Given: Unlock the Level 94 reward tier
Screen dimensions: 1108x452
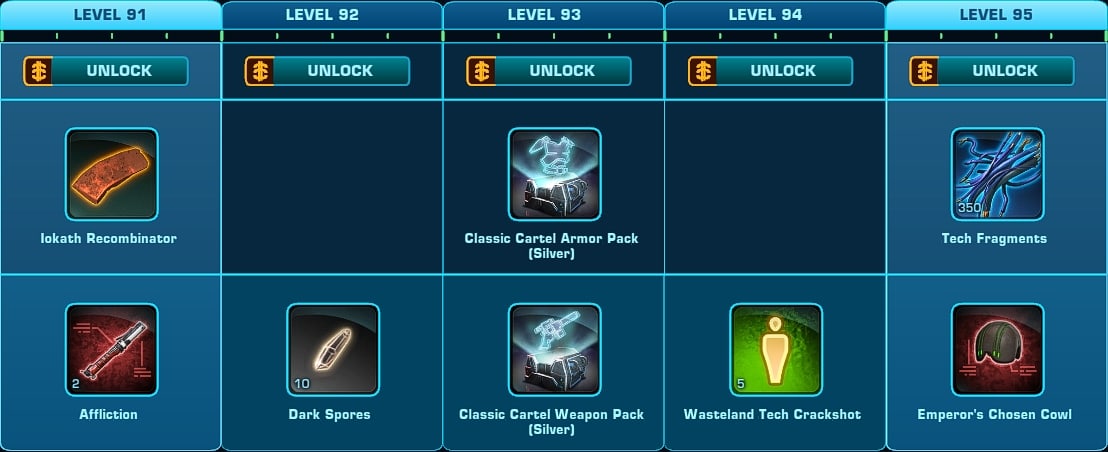Looking at the screenshot, I should (x=770, y=71).
